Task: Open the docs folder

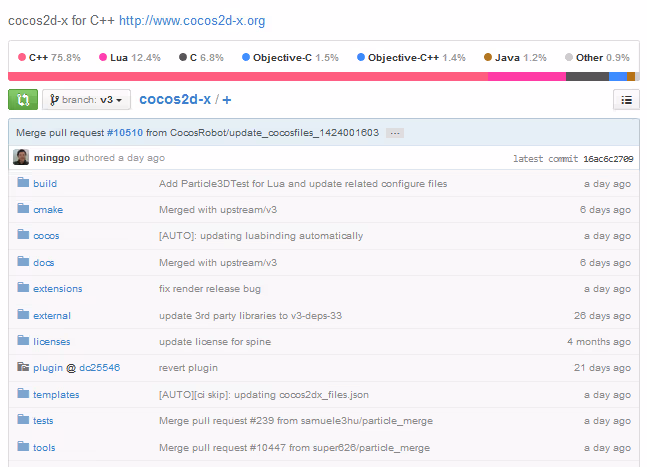Action: click(x=44, y=262)
